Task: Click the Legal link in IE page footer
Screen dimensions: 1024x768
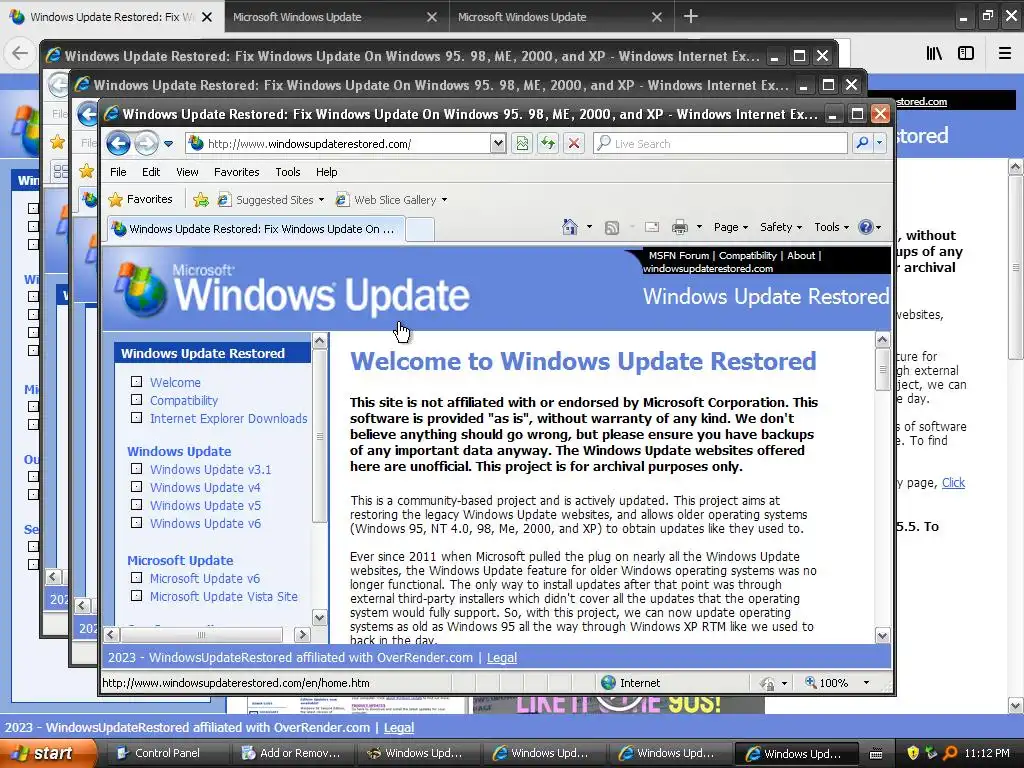Action: tap(502, 658)
